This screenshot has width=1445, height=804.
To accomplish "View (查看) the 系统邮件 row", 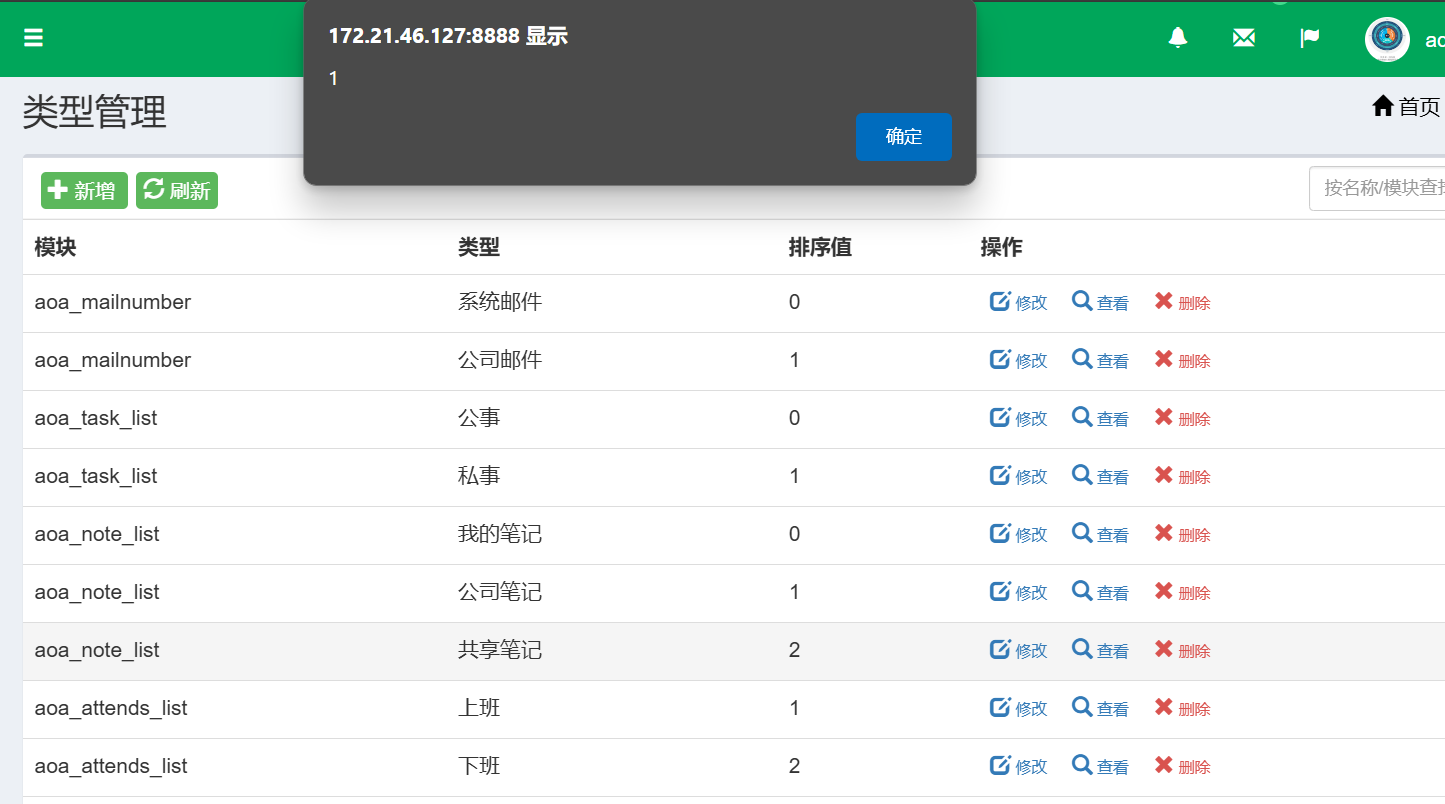I will [1101, 302].
